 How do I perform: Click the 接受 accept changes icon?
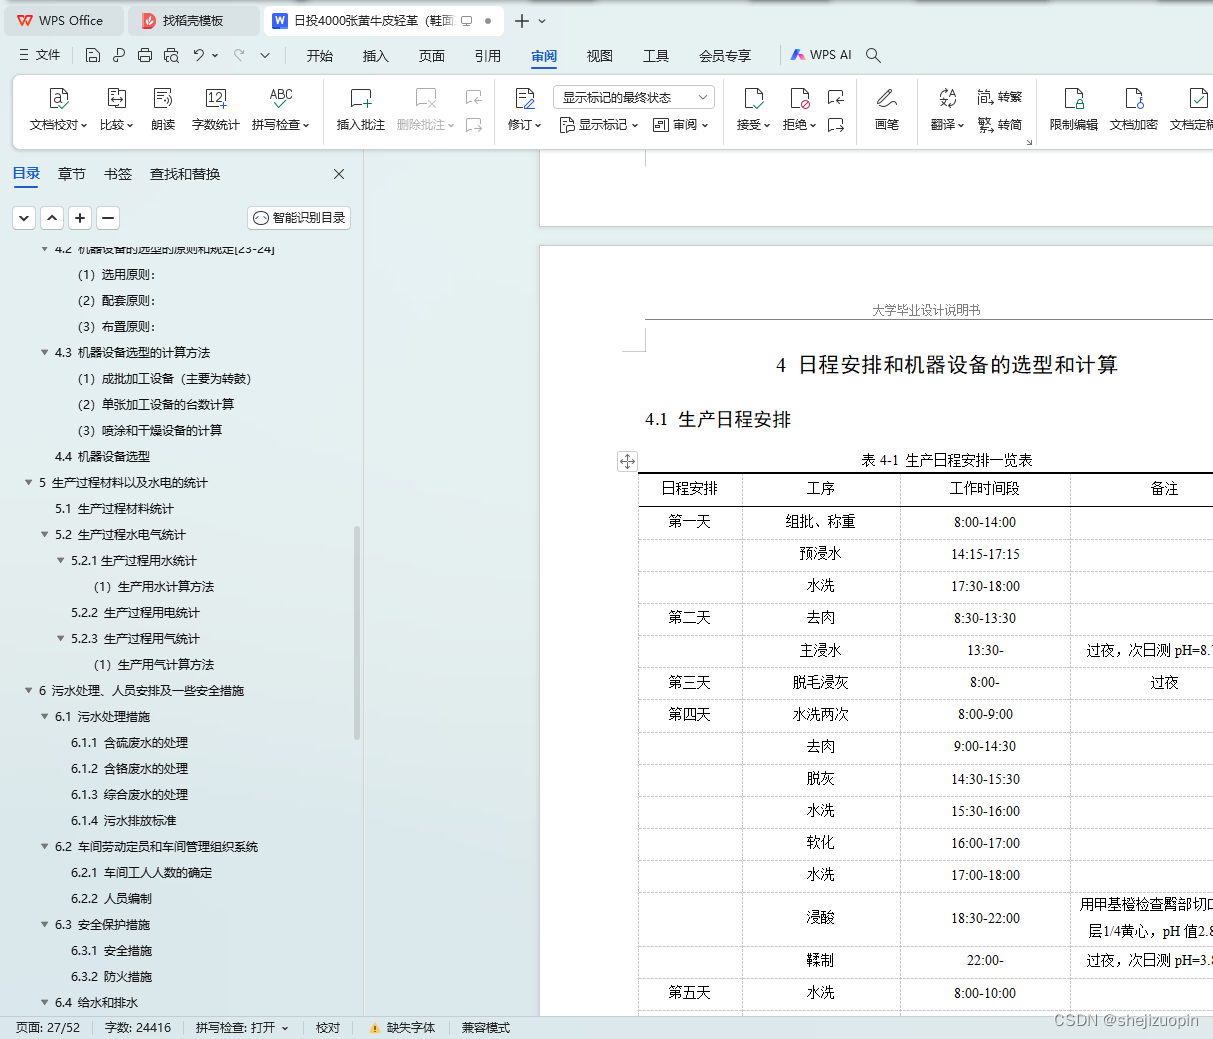coord(754,98)
